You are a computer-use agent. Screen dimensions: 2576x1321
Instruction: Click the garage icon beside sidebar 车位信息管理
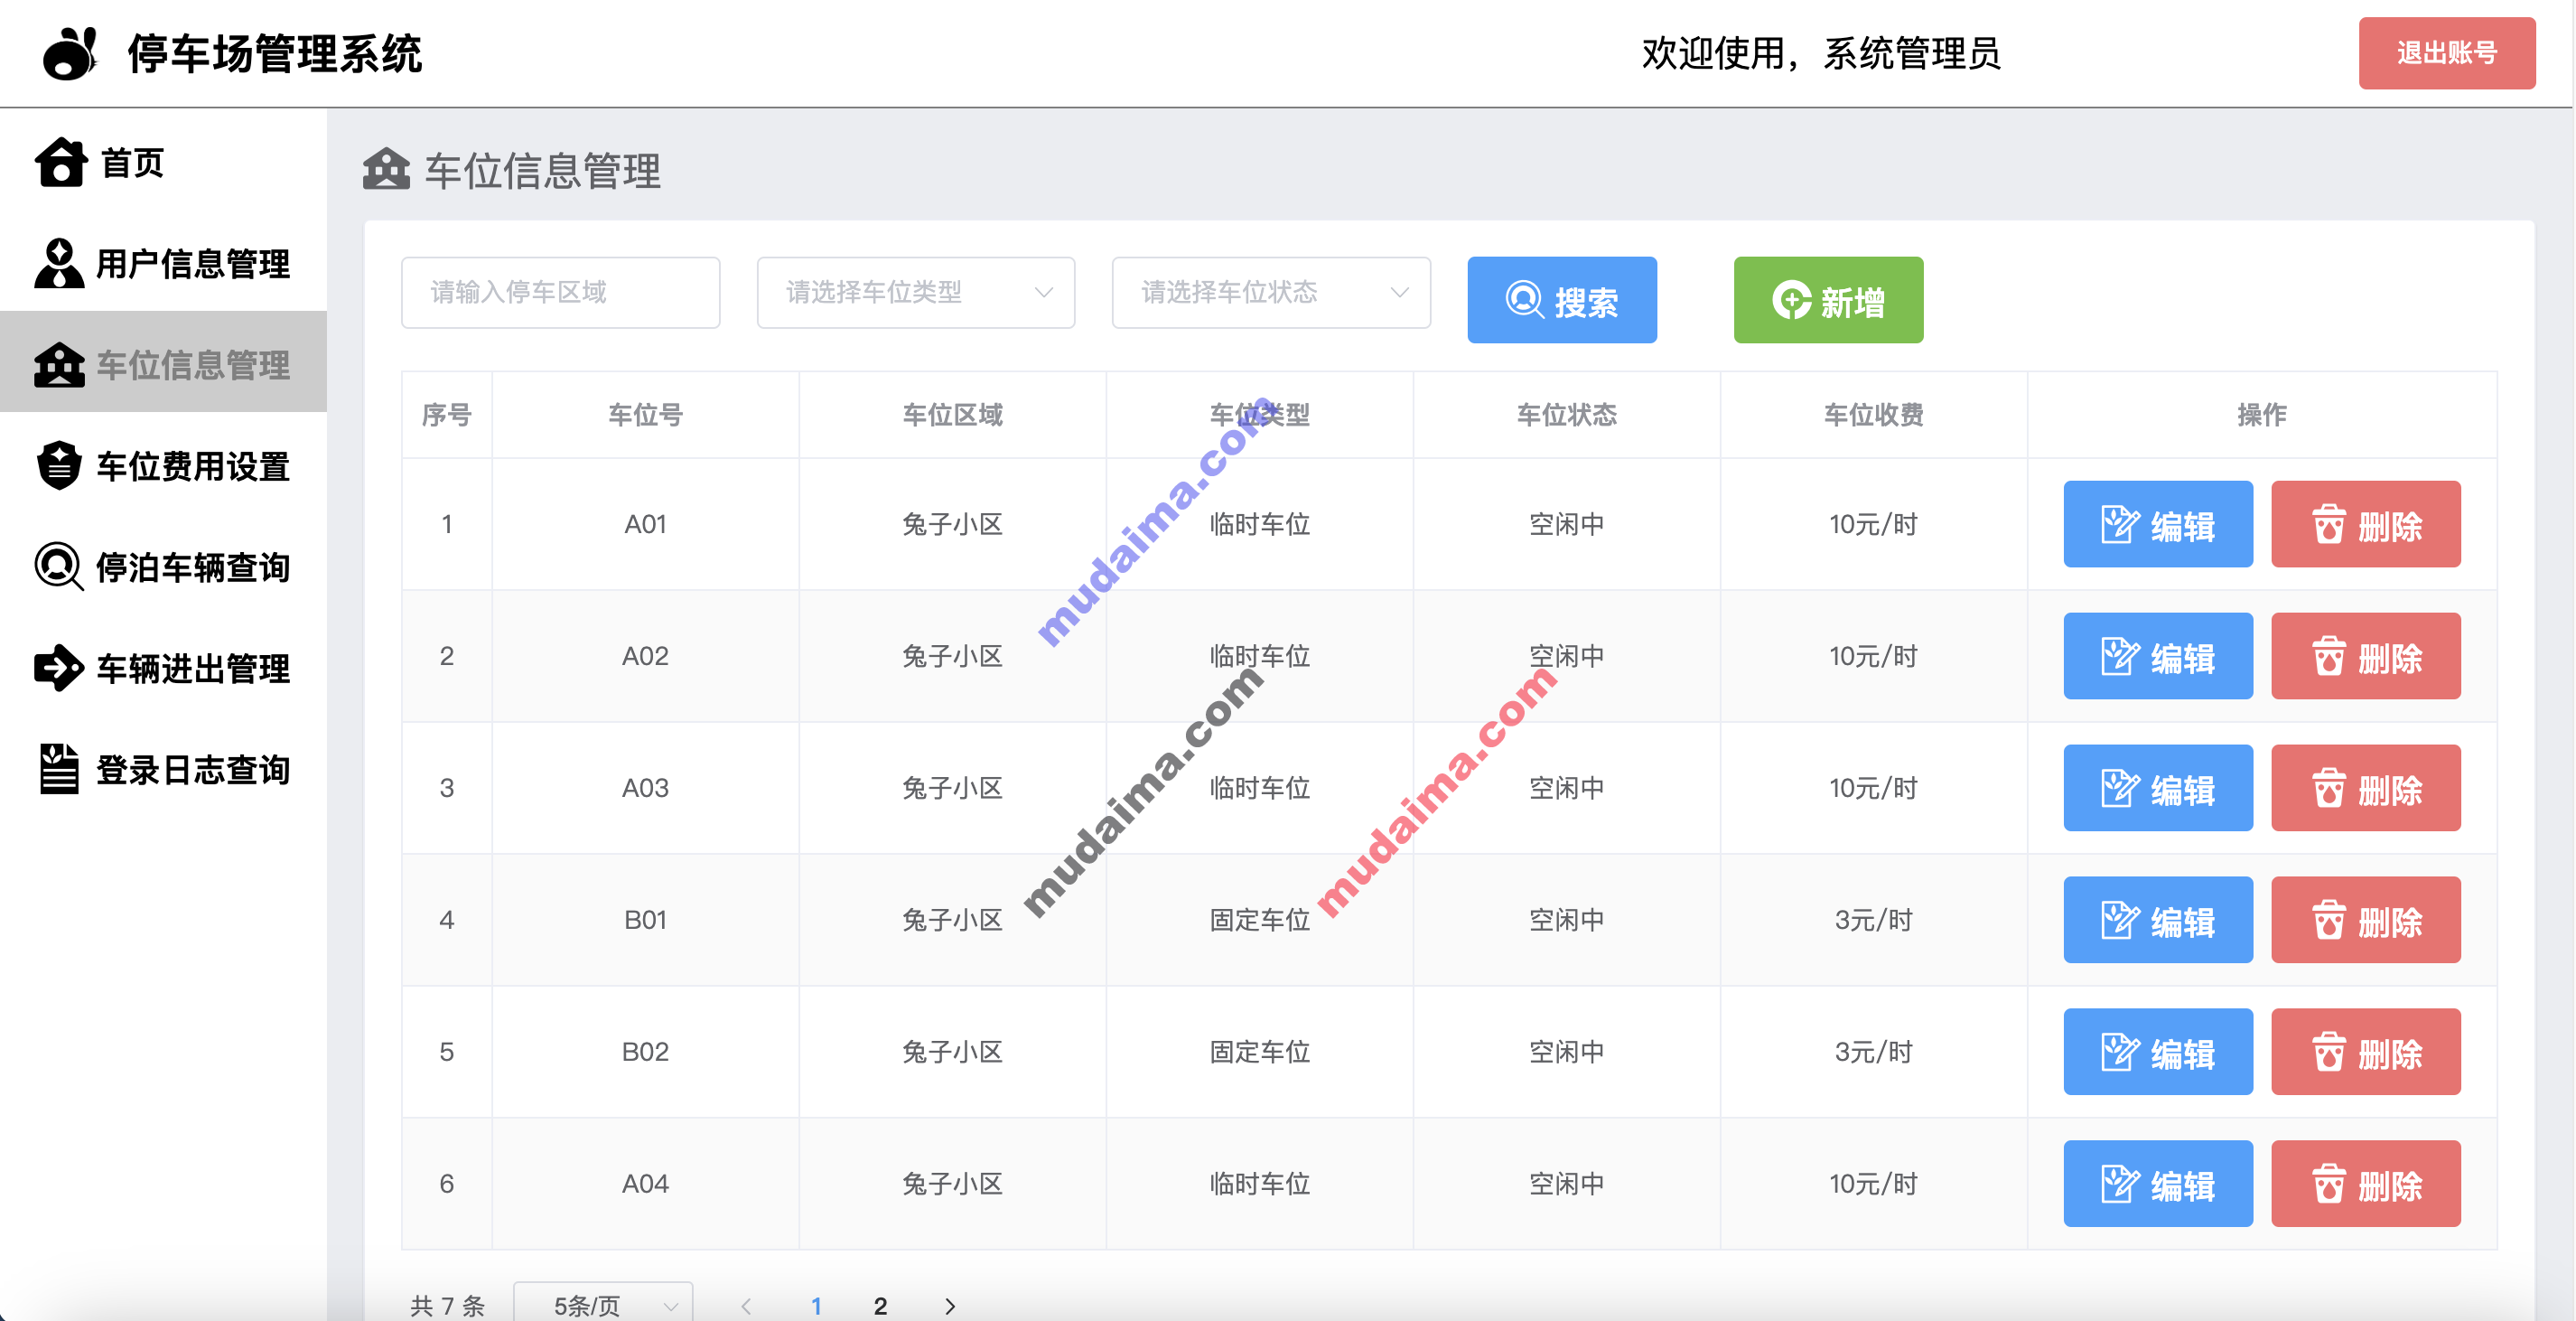(60, 364)
